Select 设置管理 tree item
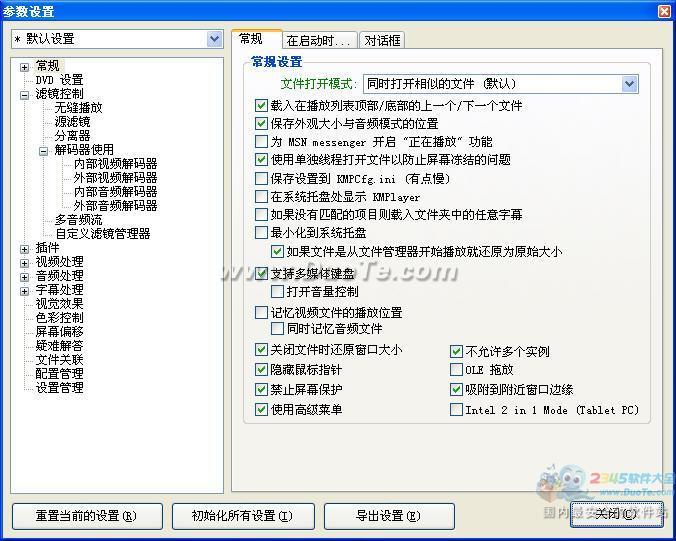 coord(59,388)
